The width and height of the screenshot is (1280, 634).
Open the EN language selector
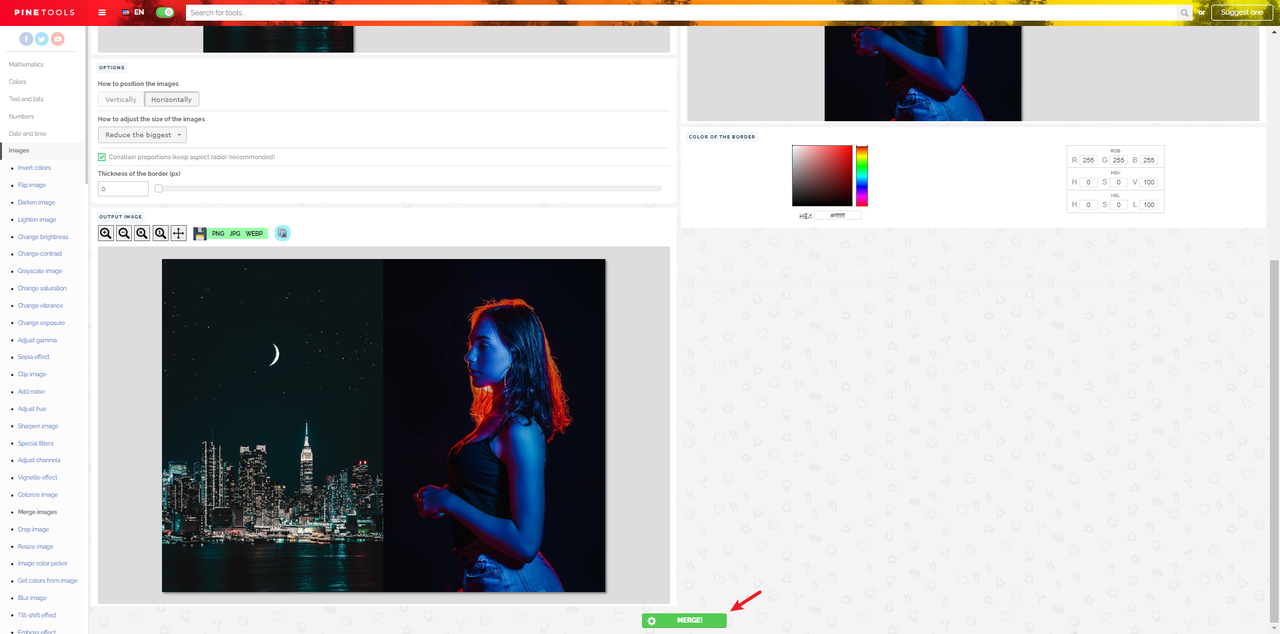(133, 12)
